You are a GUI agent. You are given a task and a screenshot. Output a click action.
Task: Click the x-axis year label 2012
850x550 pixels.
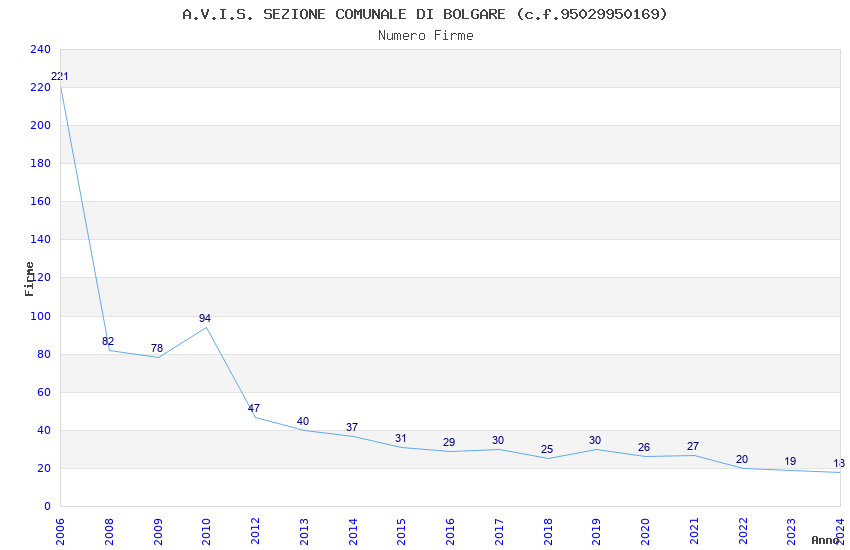(x=255, y=532)
